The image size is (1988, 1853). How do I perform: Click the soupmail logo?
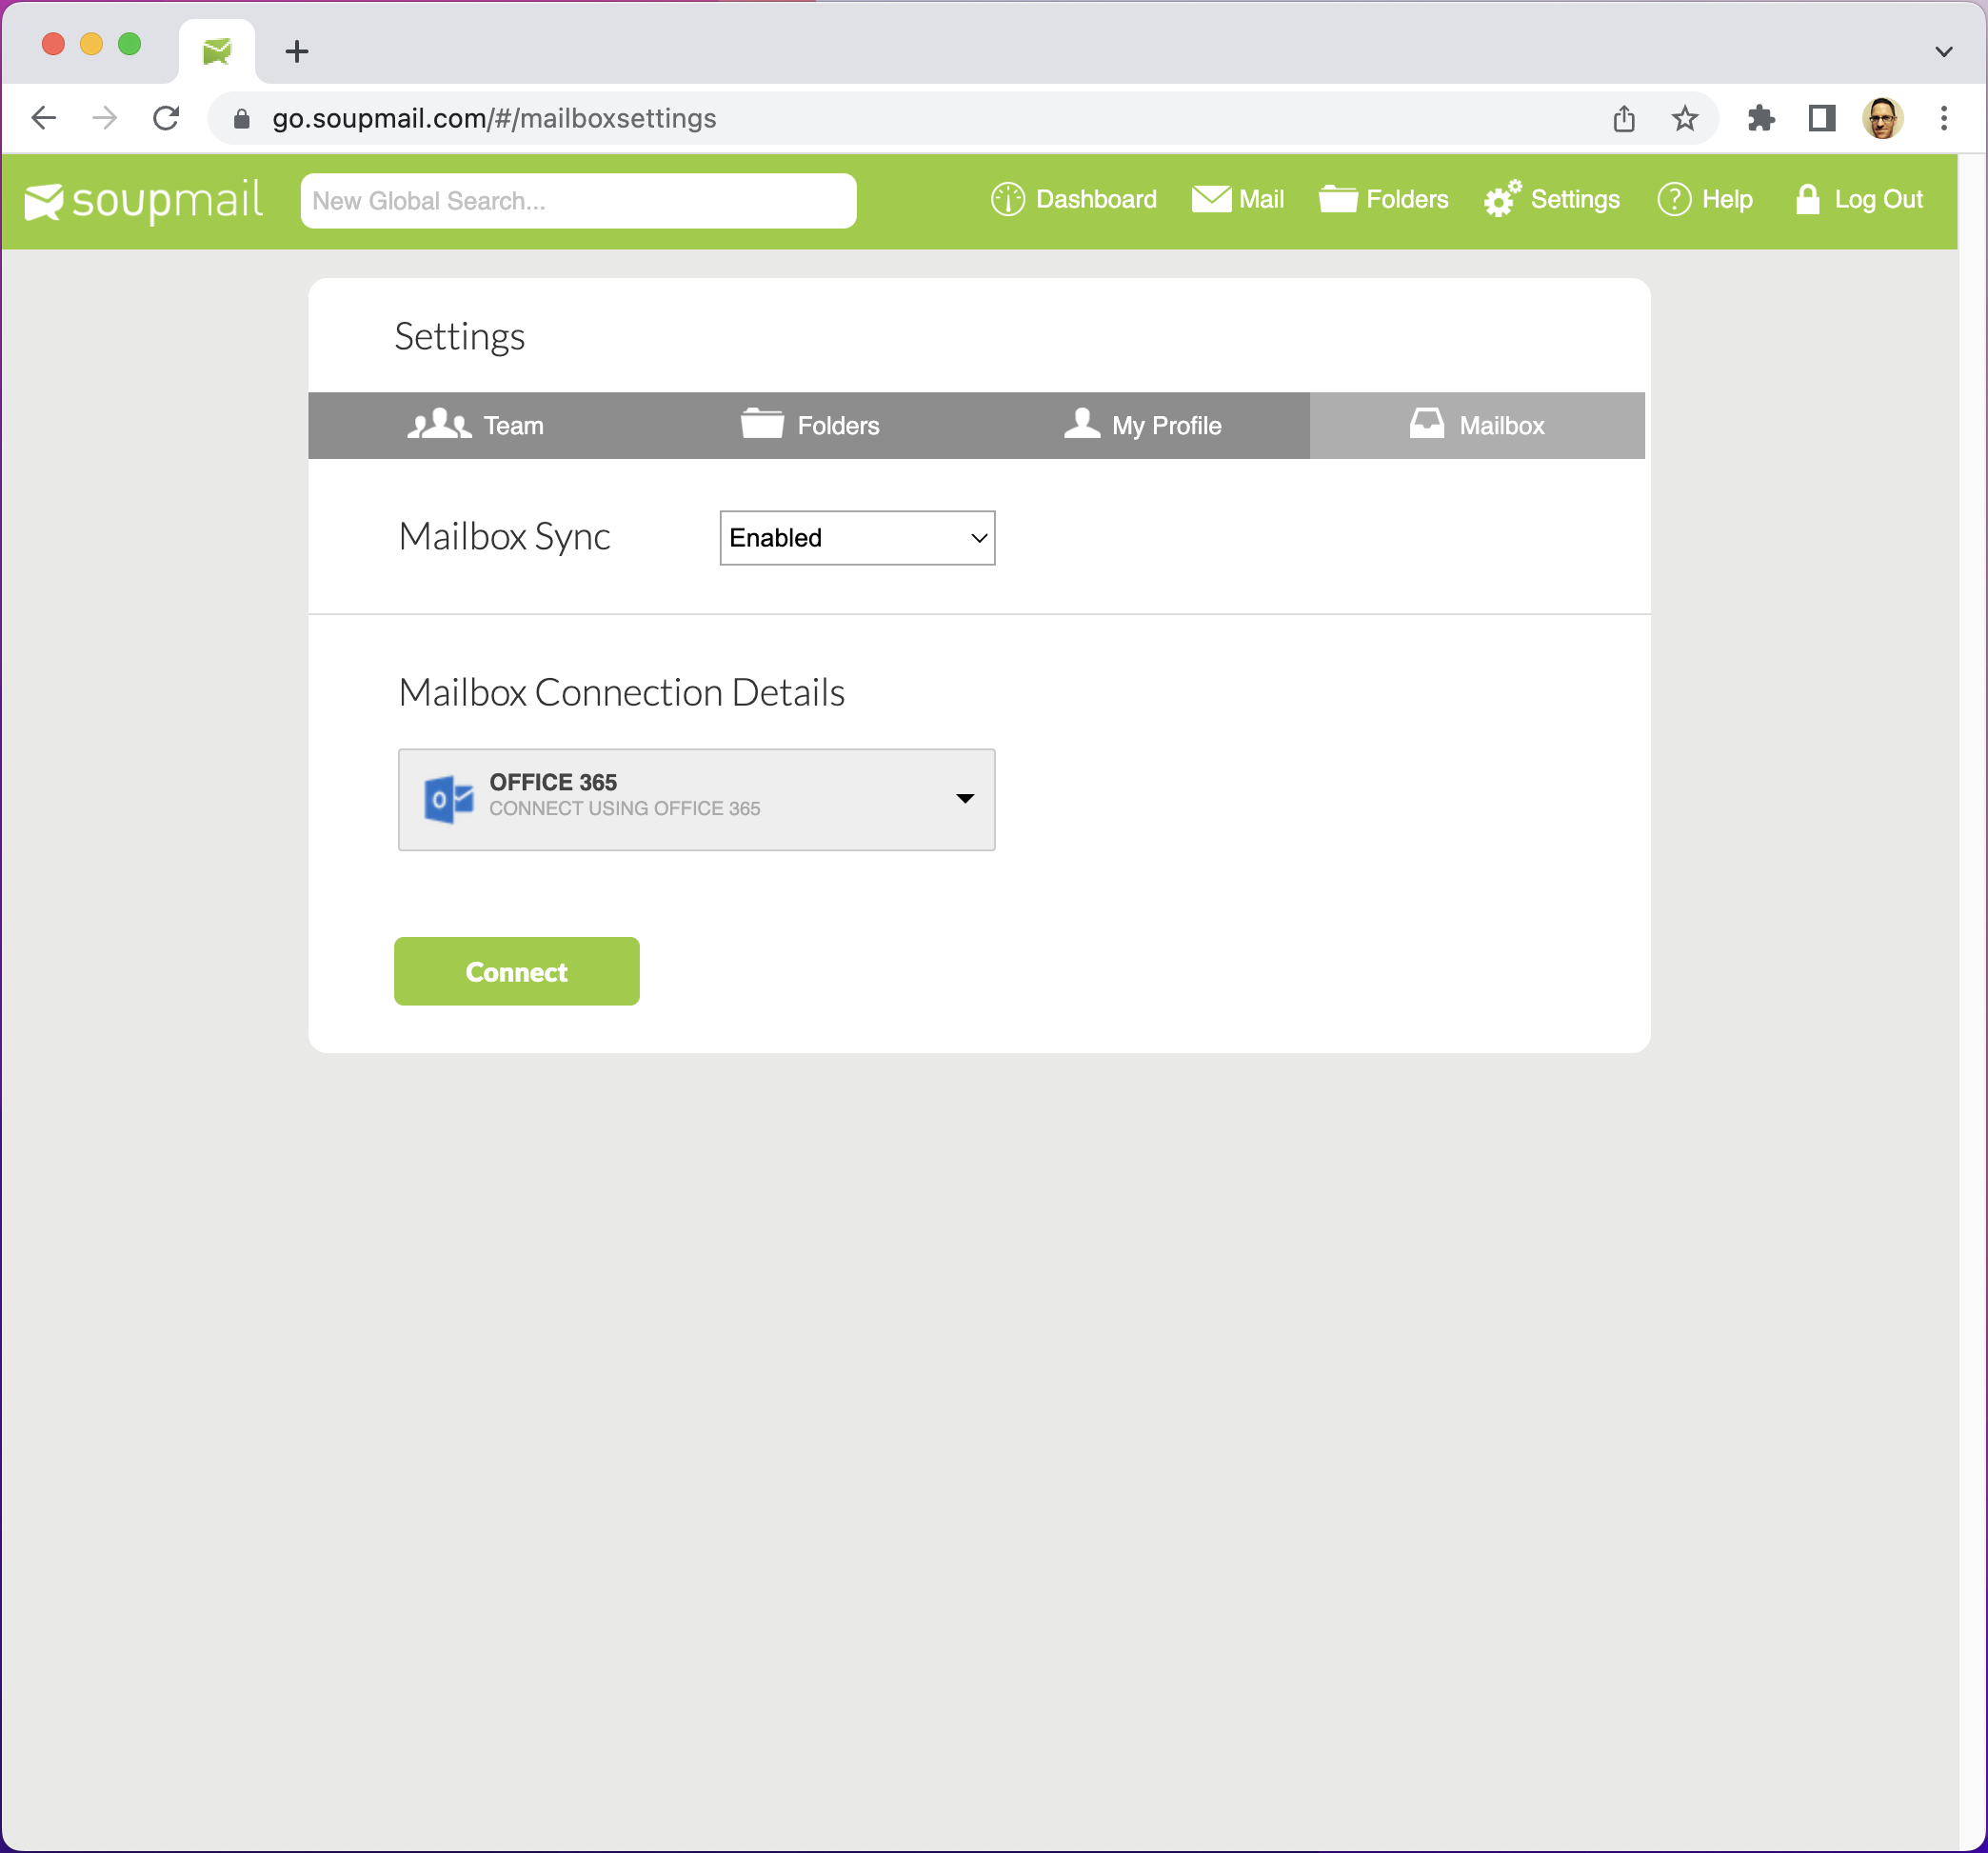coord(144,201)
